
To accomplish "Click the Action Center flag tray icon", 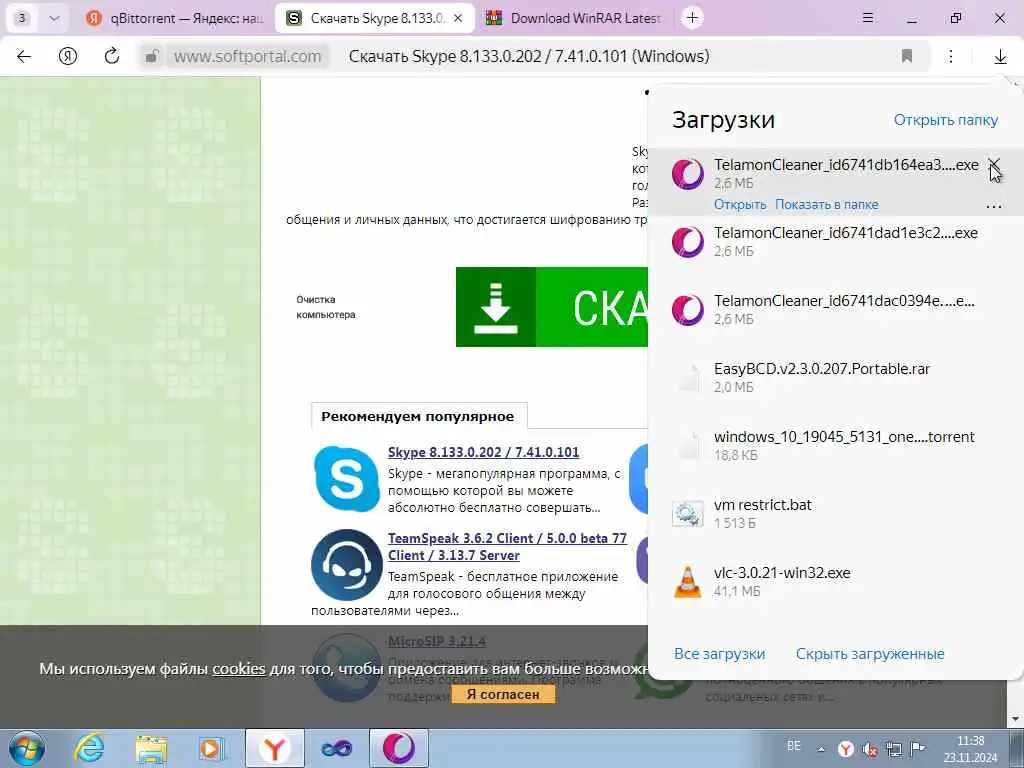I will click(x=918, y=749).
